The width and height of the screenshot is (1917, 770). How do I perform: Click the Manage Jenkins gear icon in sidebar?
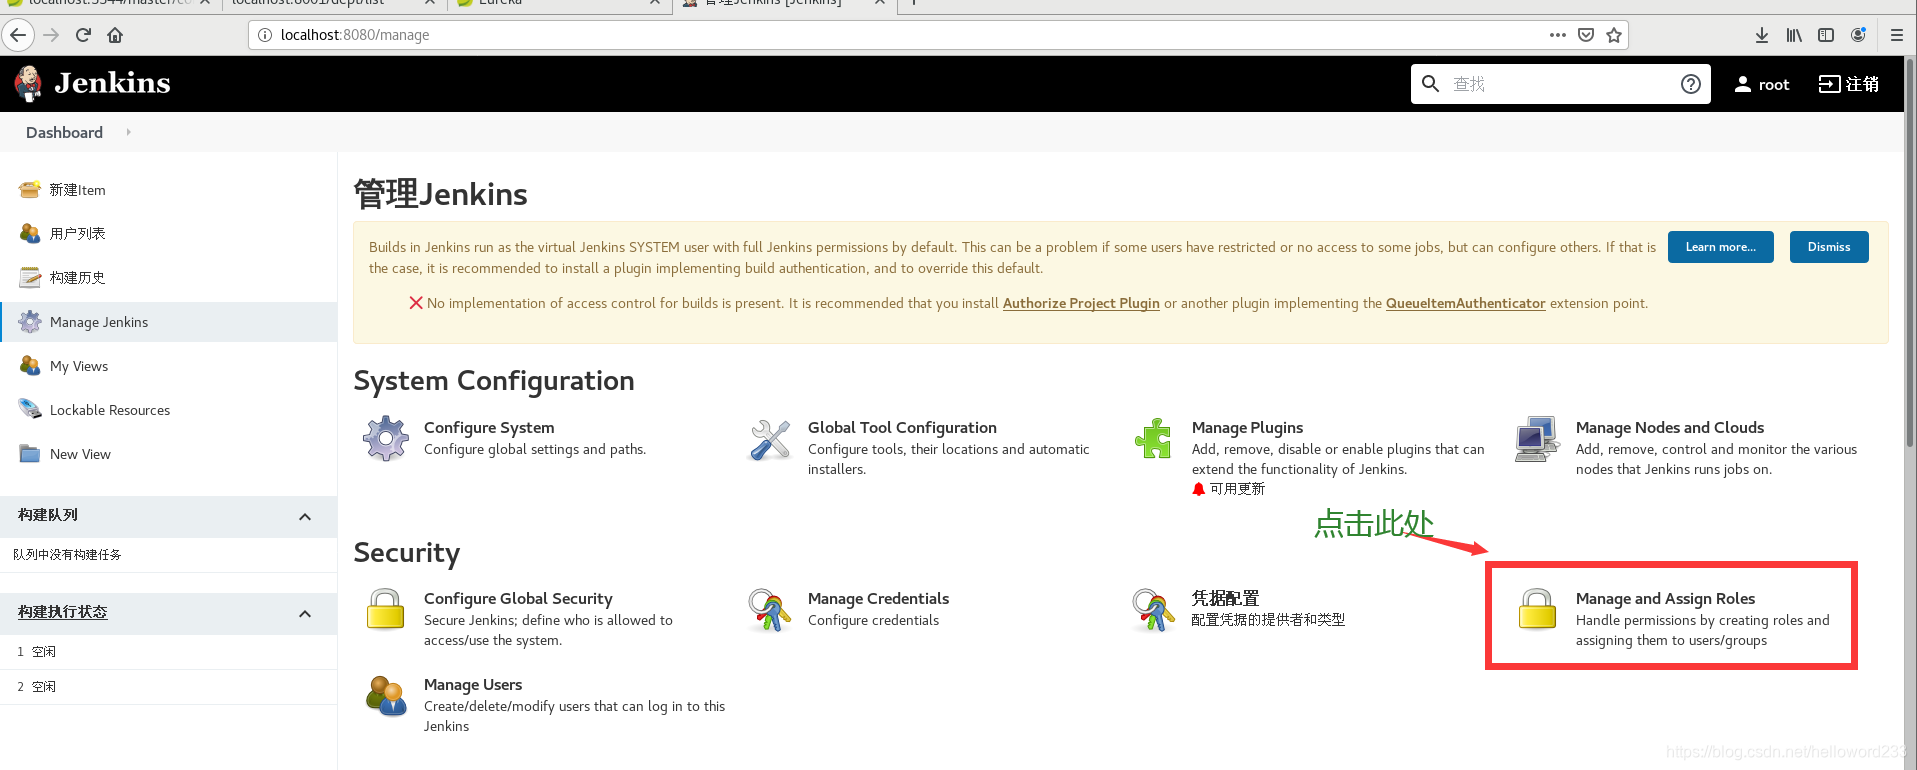click(30, 322)
